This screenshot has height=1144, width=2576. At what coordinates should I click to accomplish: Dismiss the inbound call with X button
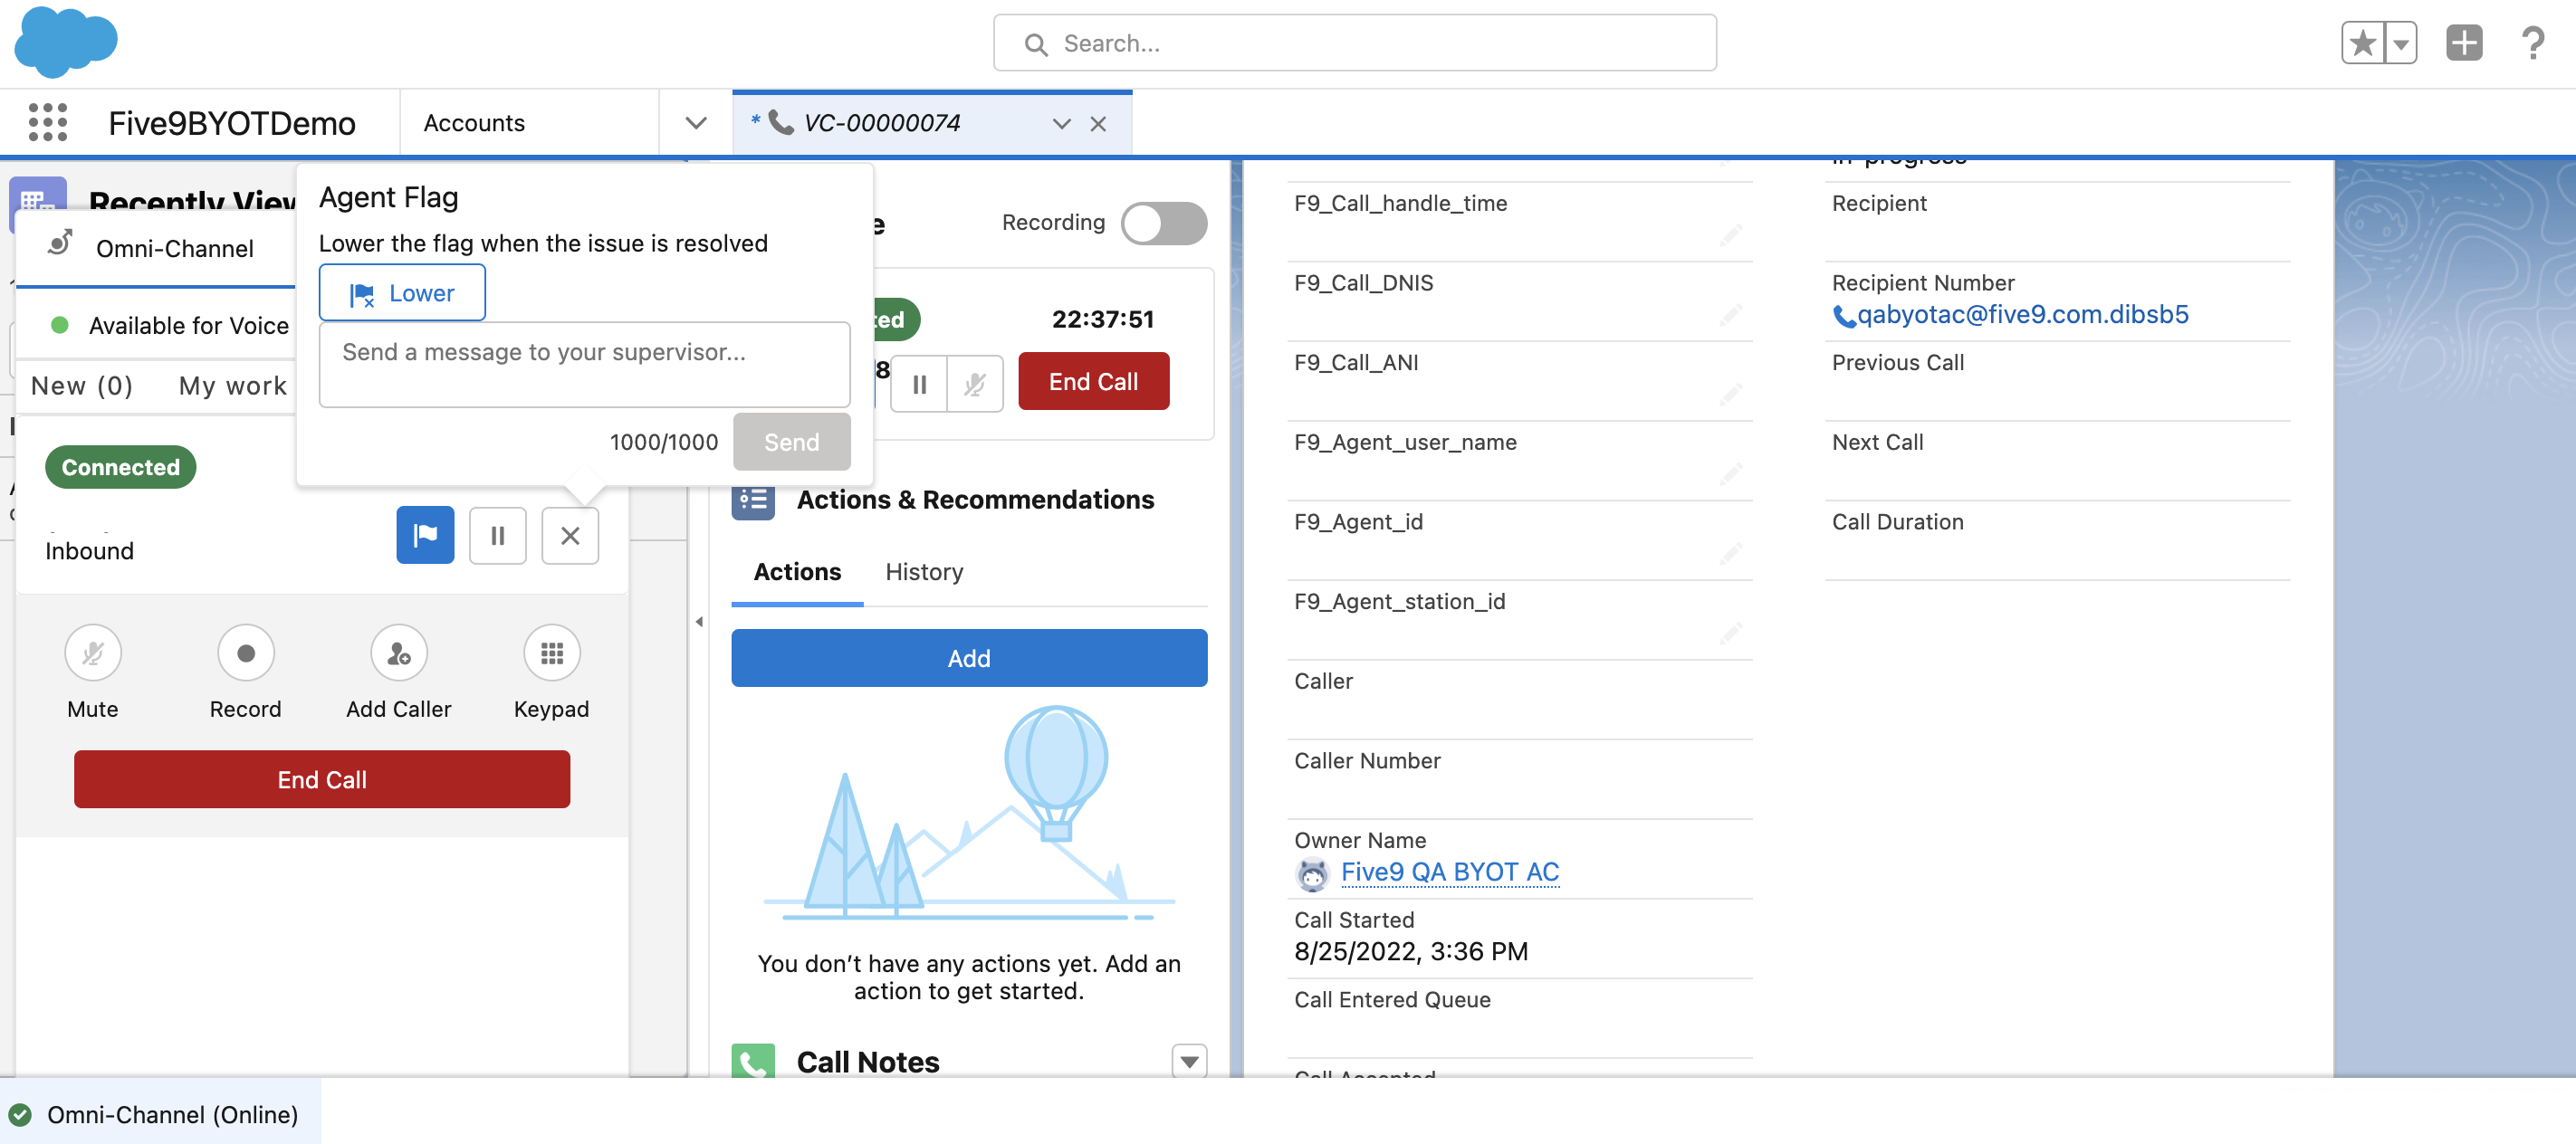[x=570, y=535]
